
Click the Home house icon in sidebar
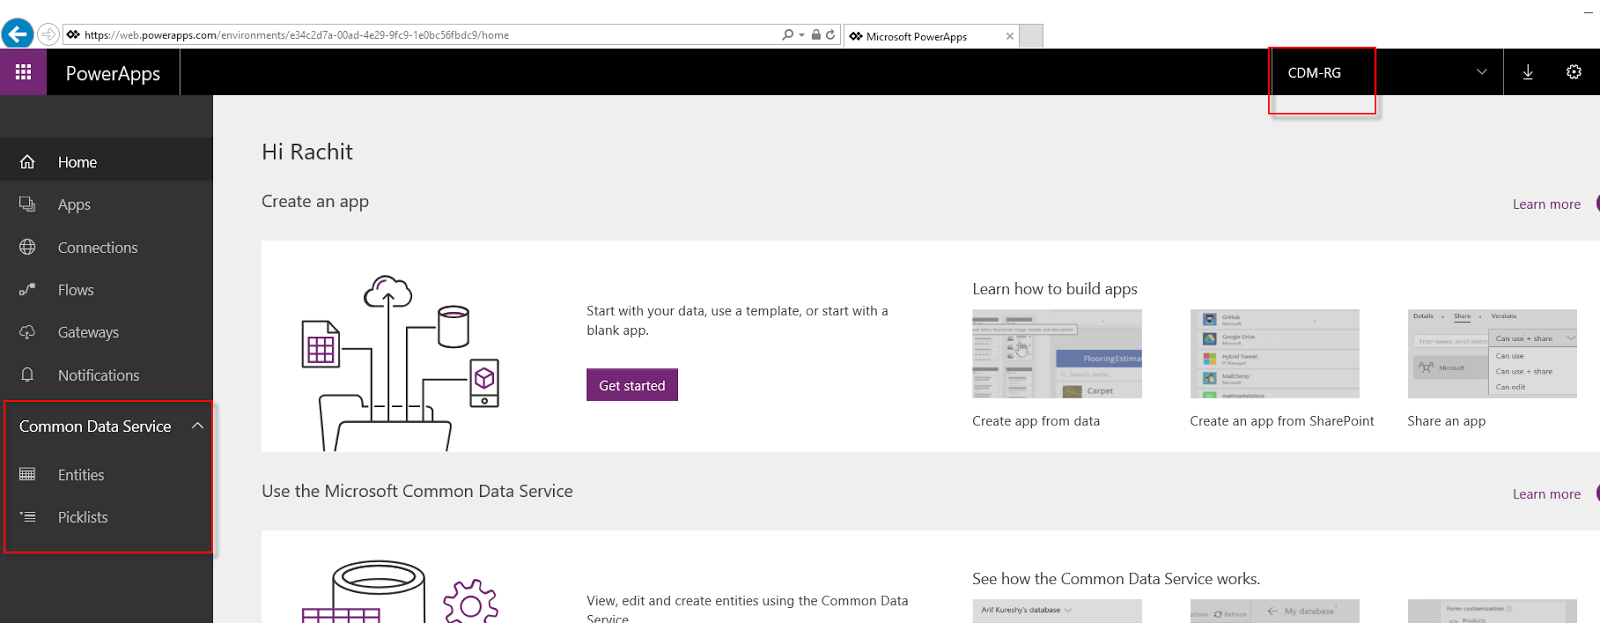28,162
